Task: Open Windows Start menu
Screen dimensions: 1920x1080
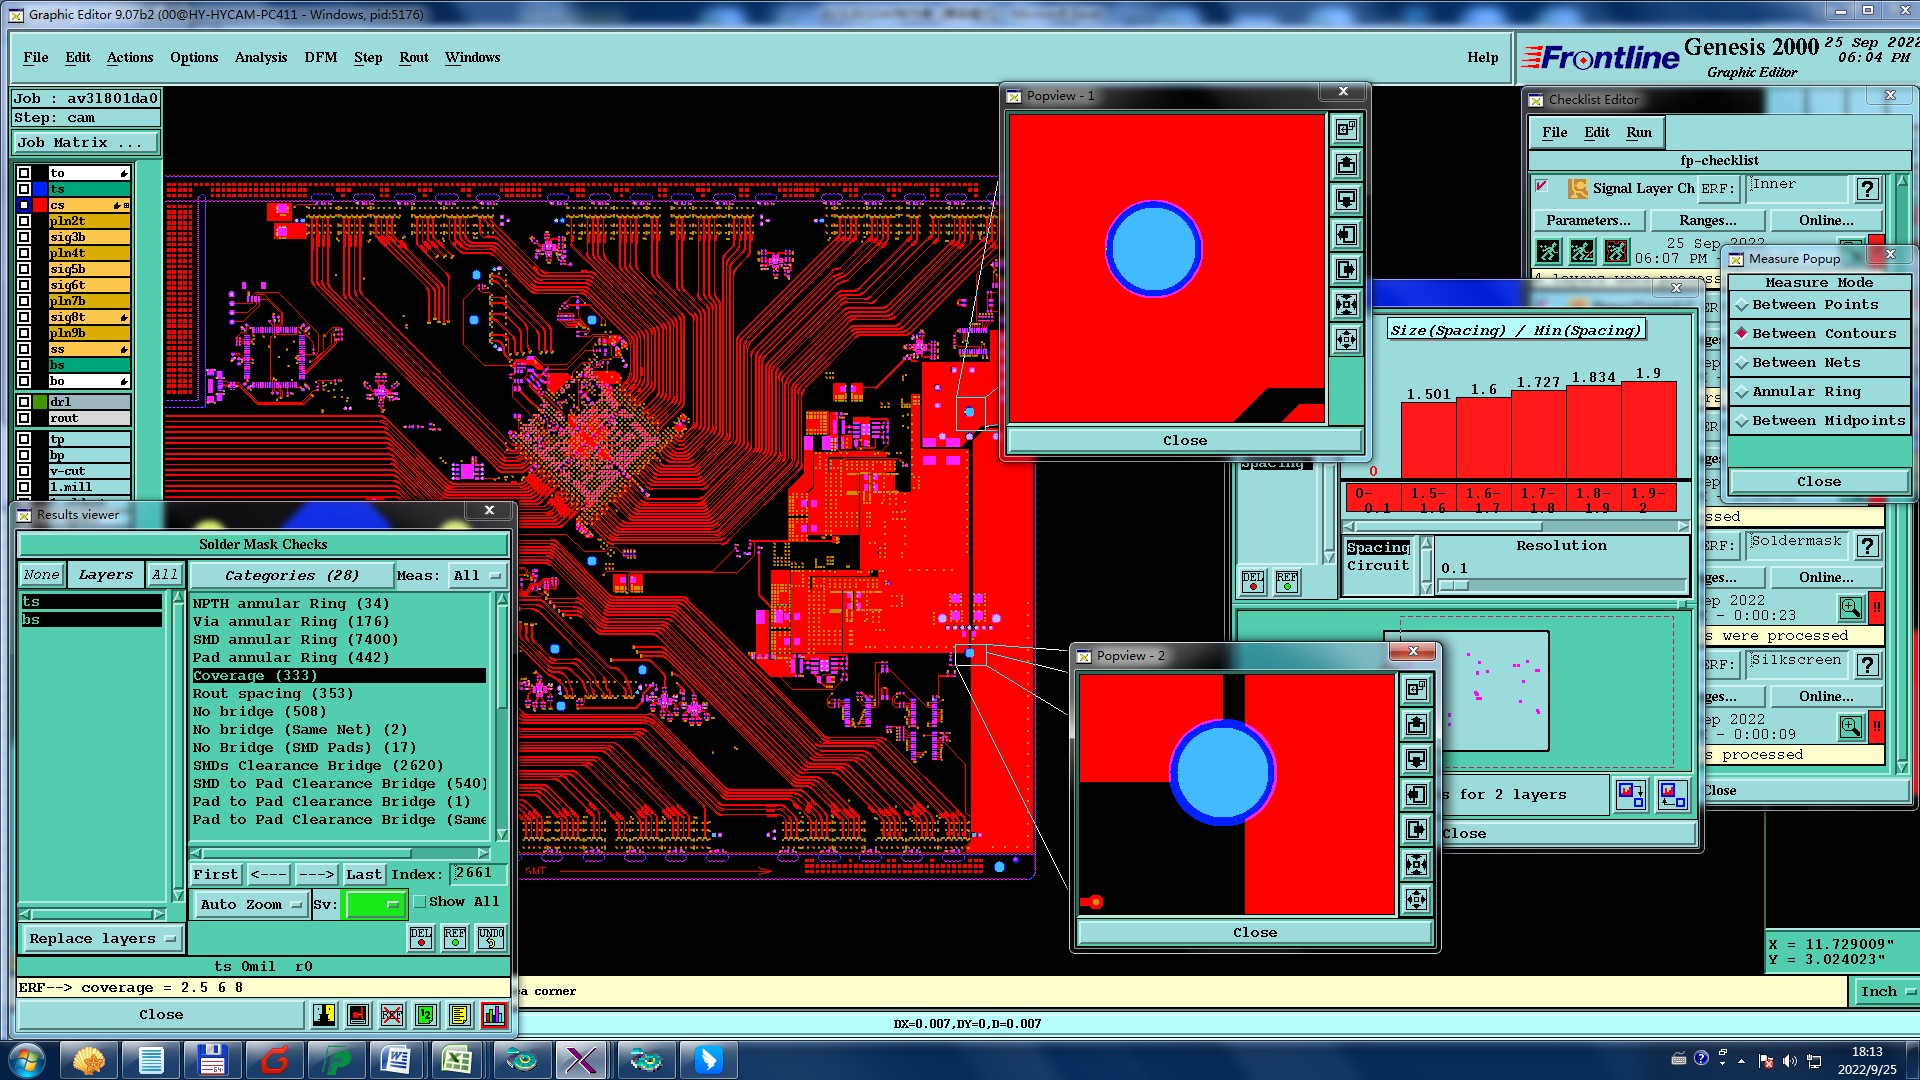Action: click(27, 1060)
